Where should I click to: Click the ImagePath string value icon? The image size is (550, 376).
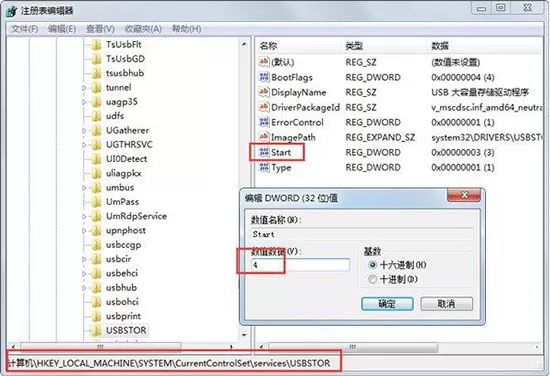pos(264,137)
